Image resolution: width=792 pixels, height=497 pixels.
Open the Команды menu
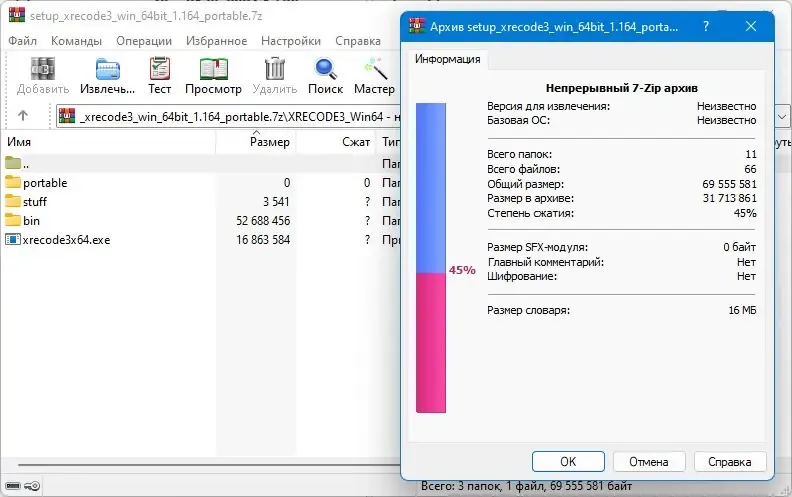coord(76,41)
